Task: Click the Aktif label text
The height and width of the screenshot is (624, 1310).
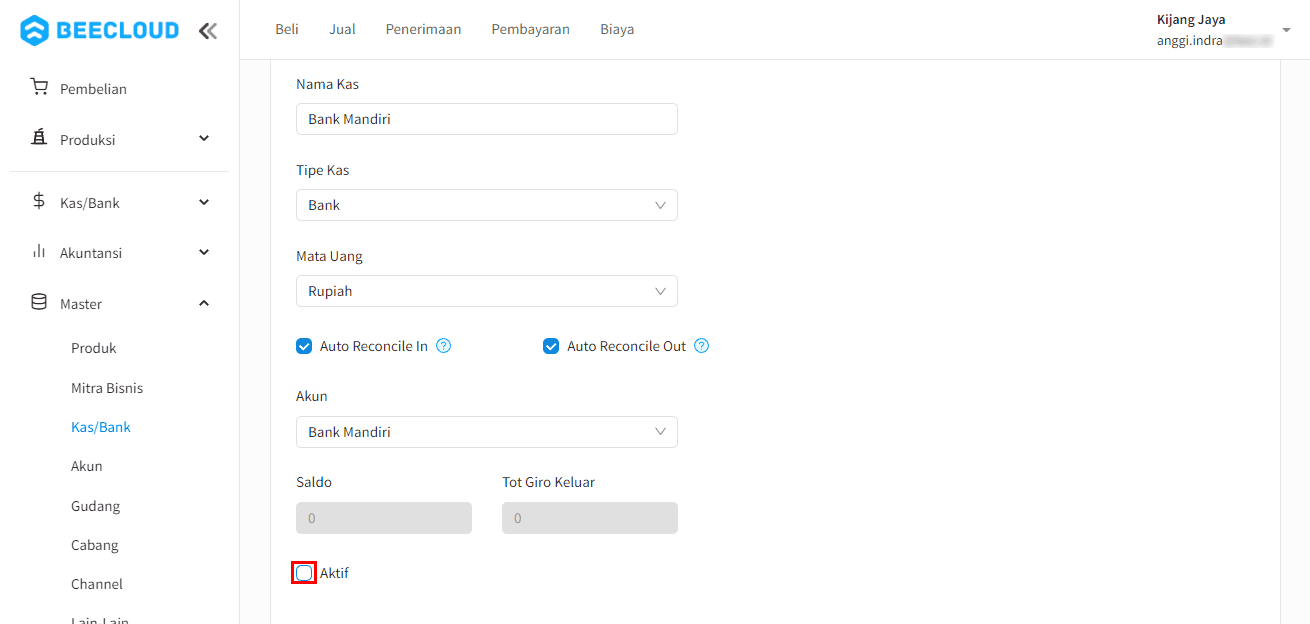Action: click(x=334, y=573)
